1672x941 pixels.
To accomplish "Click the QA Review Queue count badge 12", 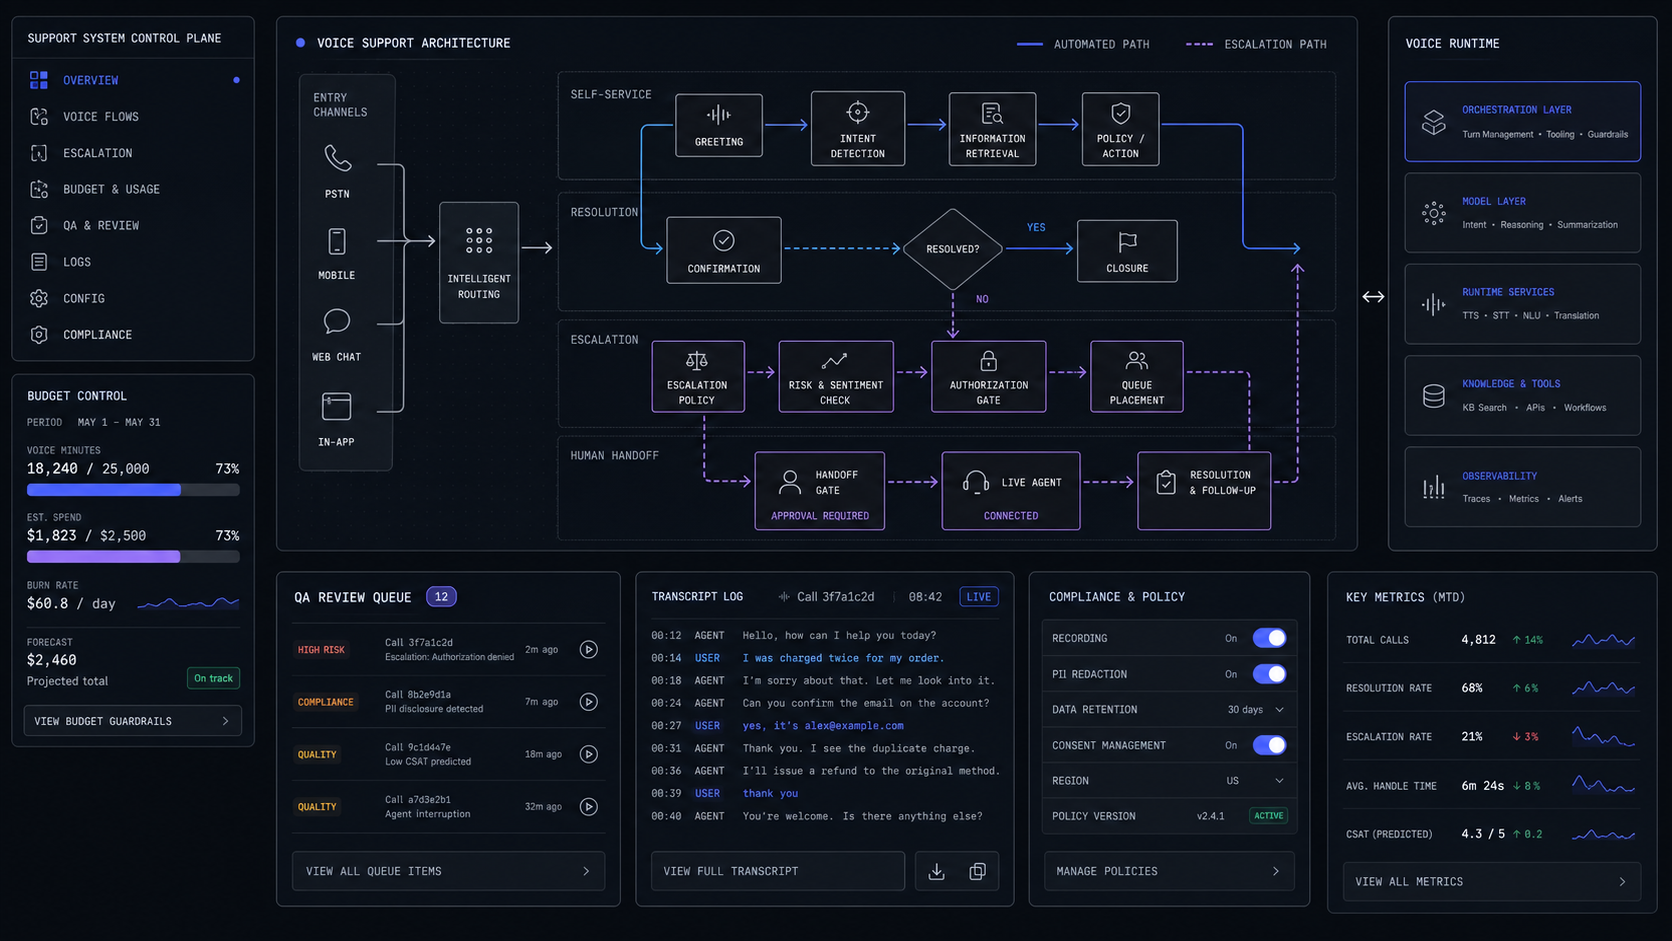I will click(441, 597).
